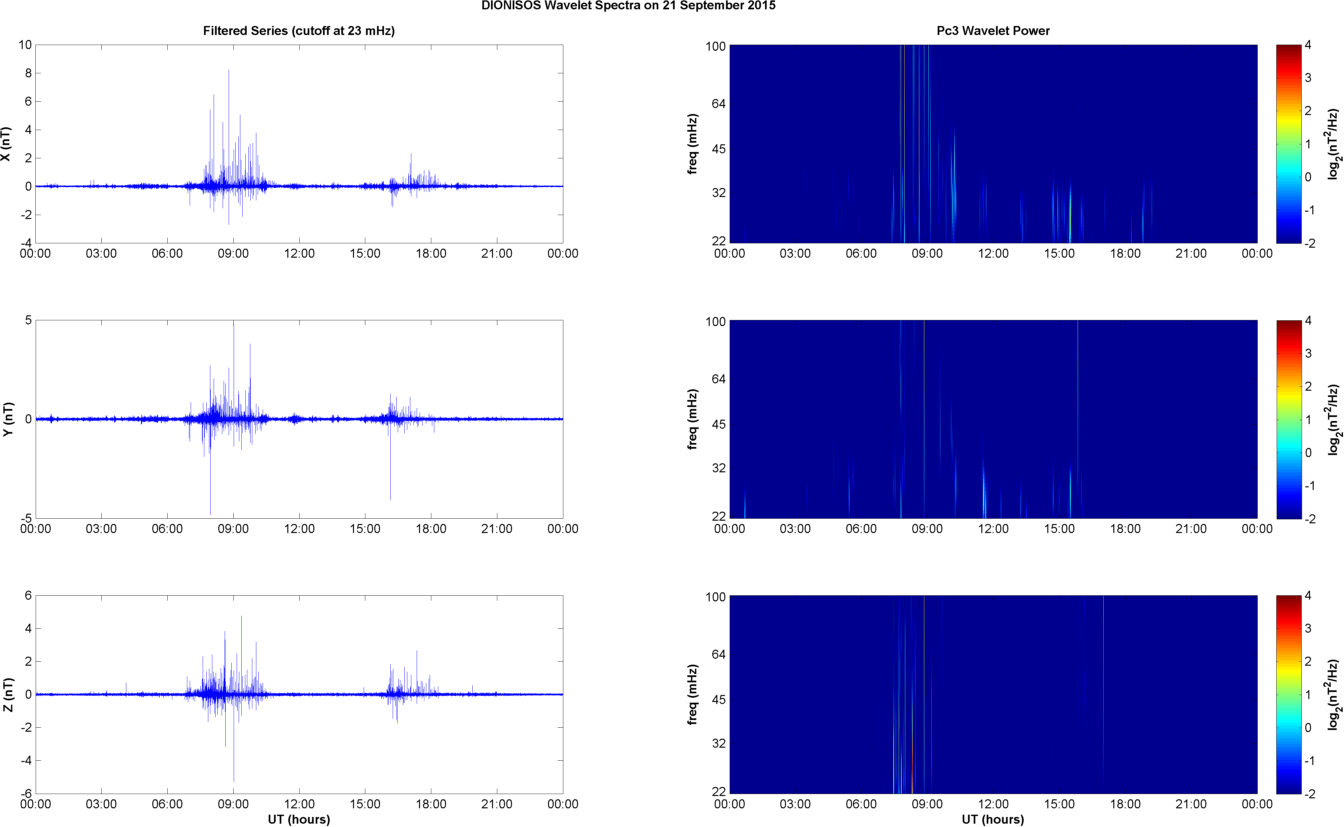Click the "X (nT)" axis label
1344x827 pixels.
coord(6,144)
